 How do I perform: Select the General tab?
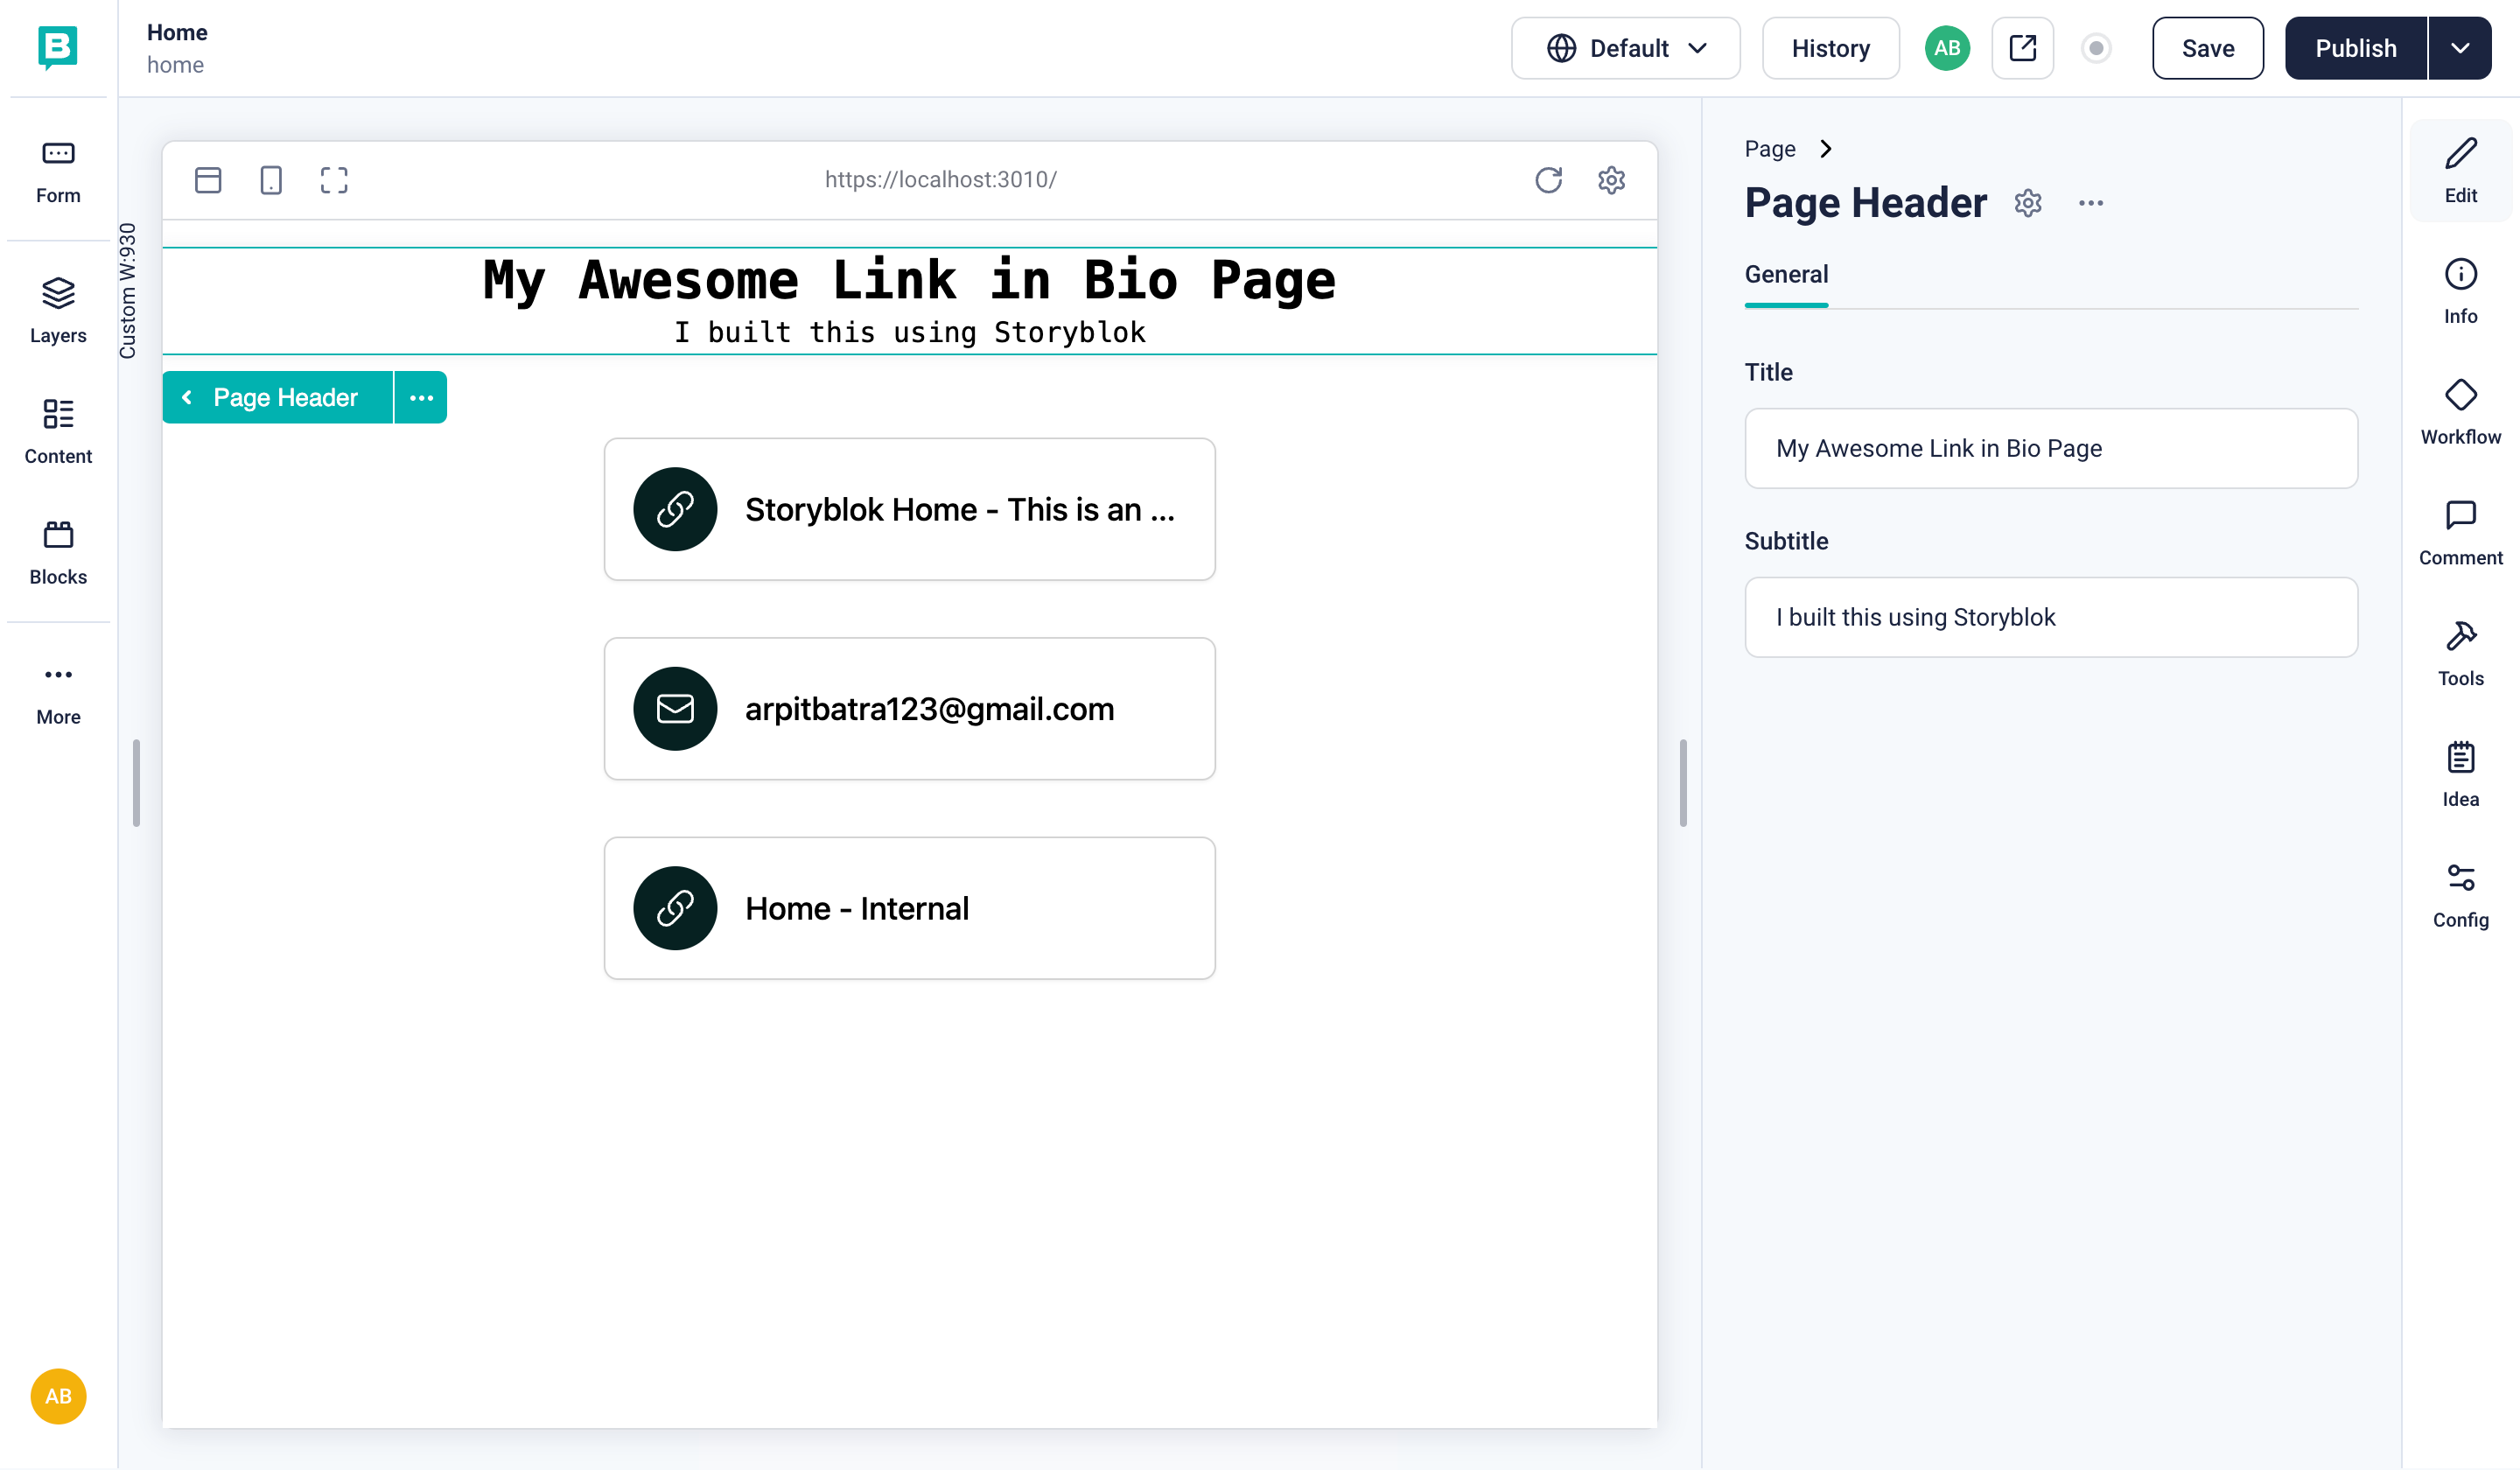1786,274
